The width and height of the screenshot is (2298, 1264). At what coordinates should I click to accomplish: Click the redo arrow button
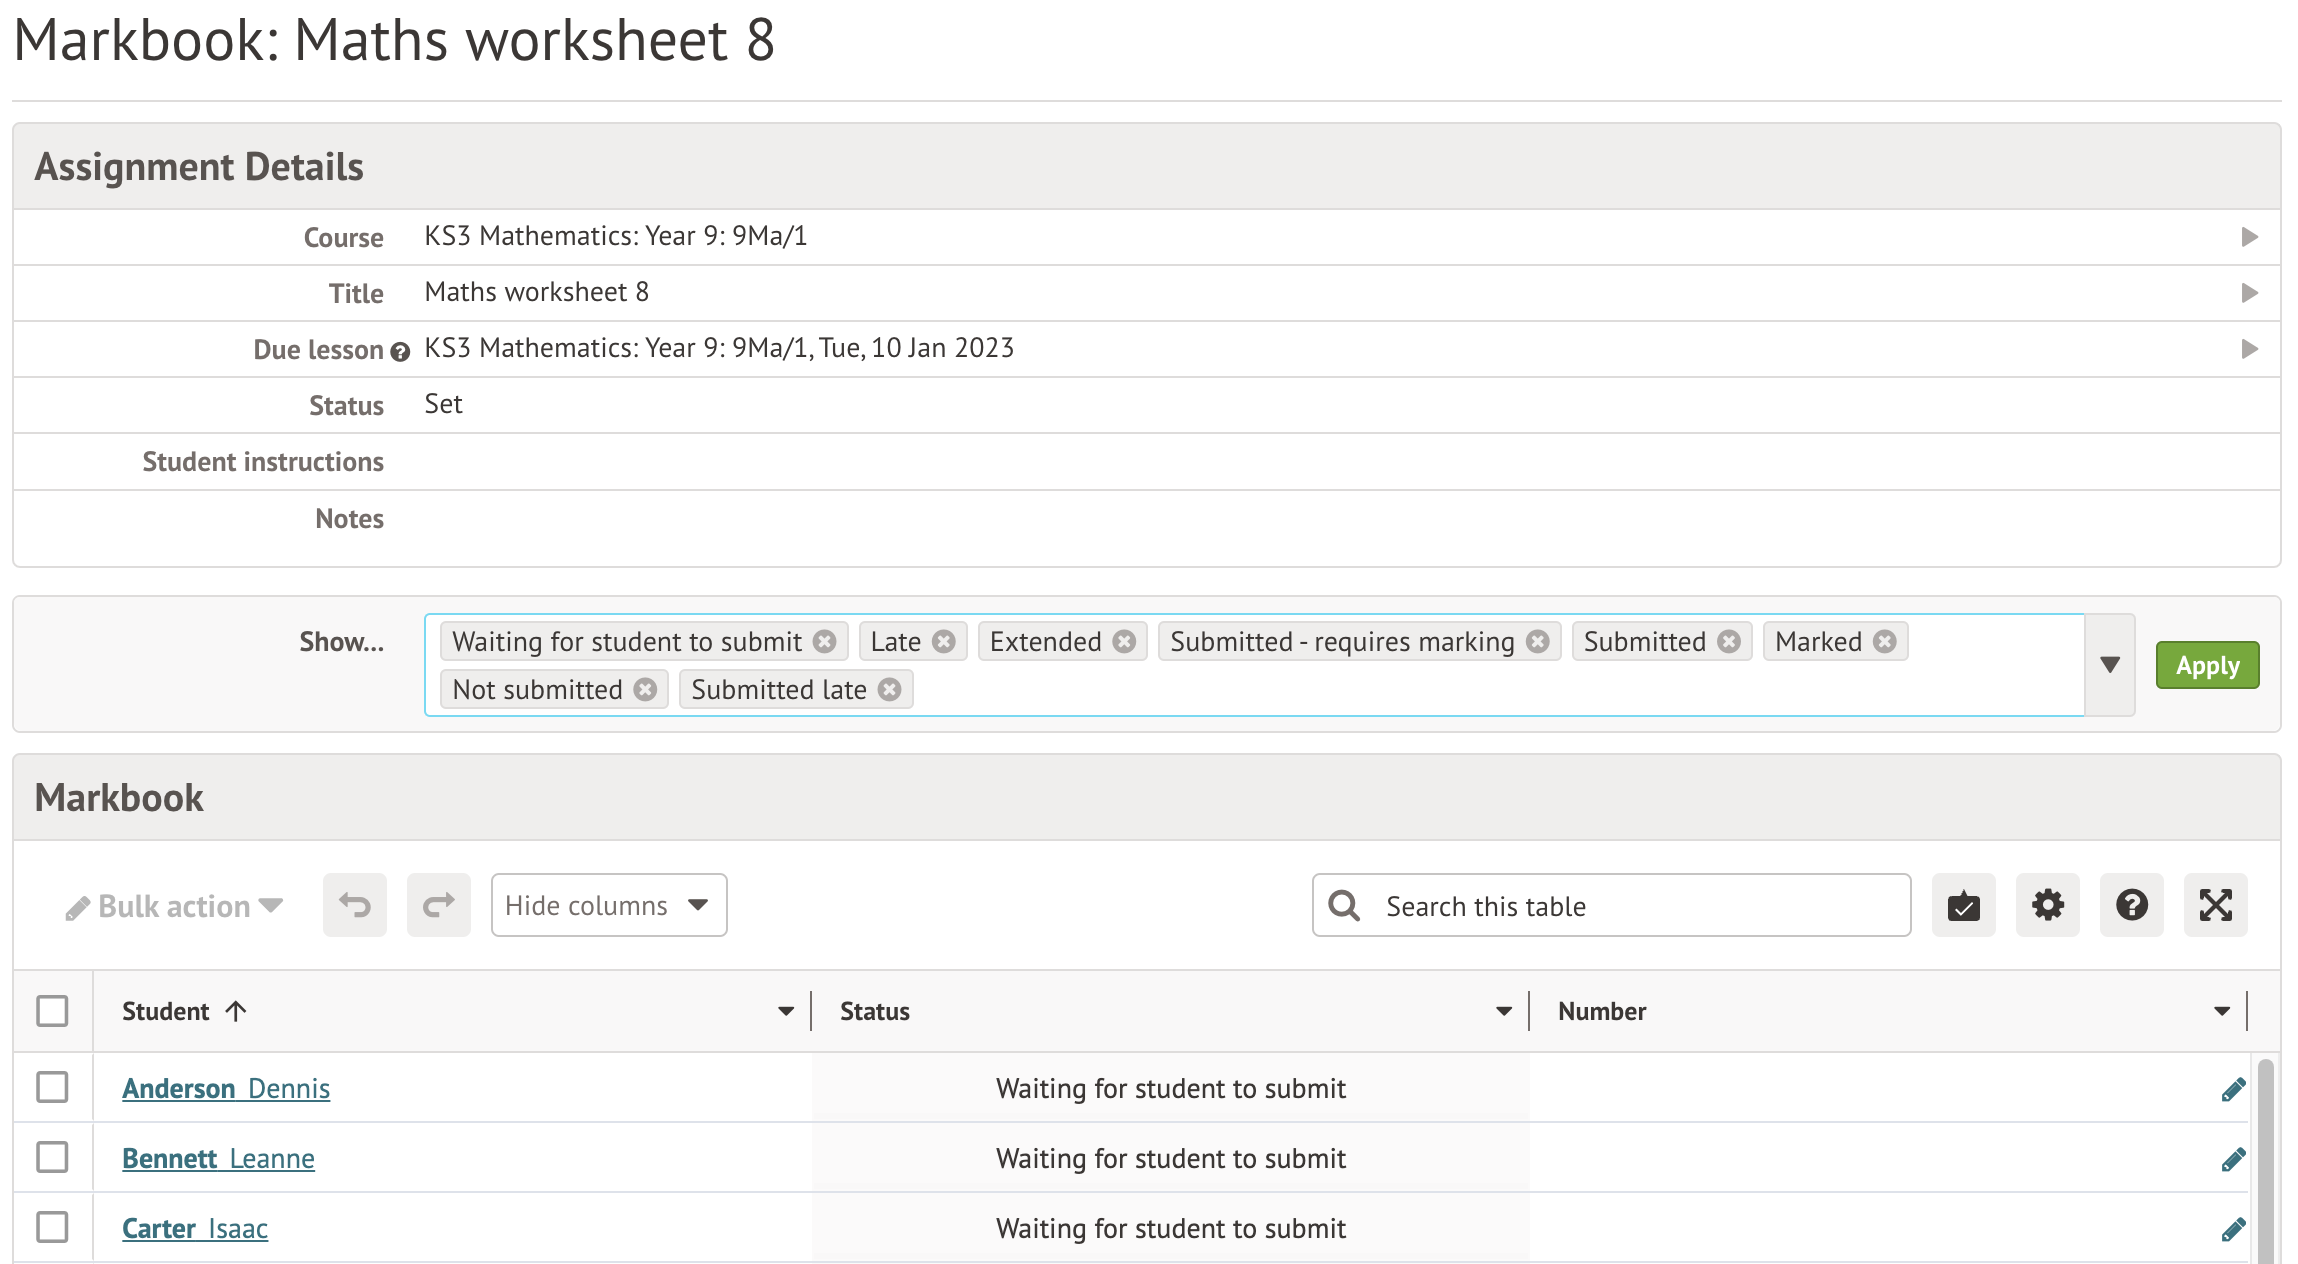pos(438,905)
